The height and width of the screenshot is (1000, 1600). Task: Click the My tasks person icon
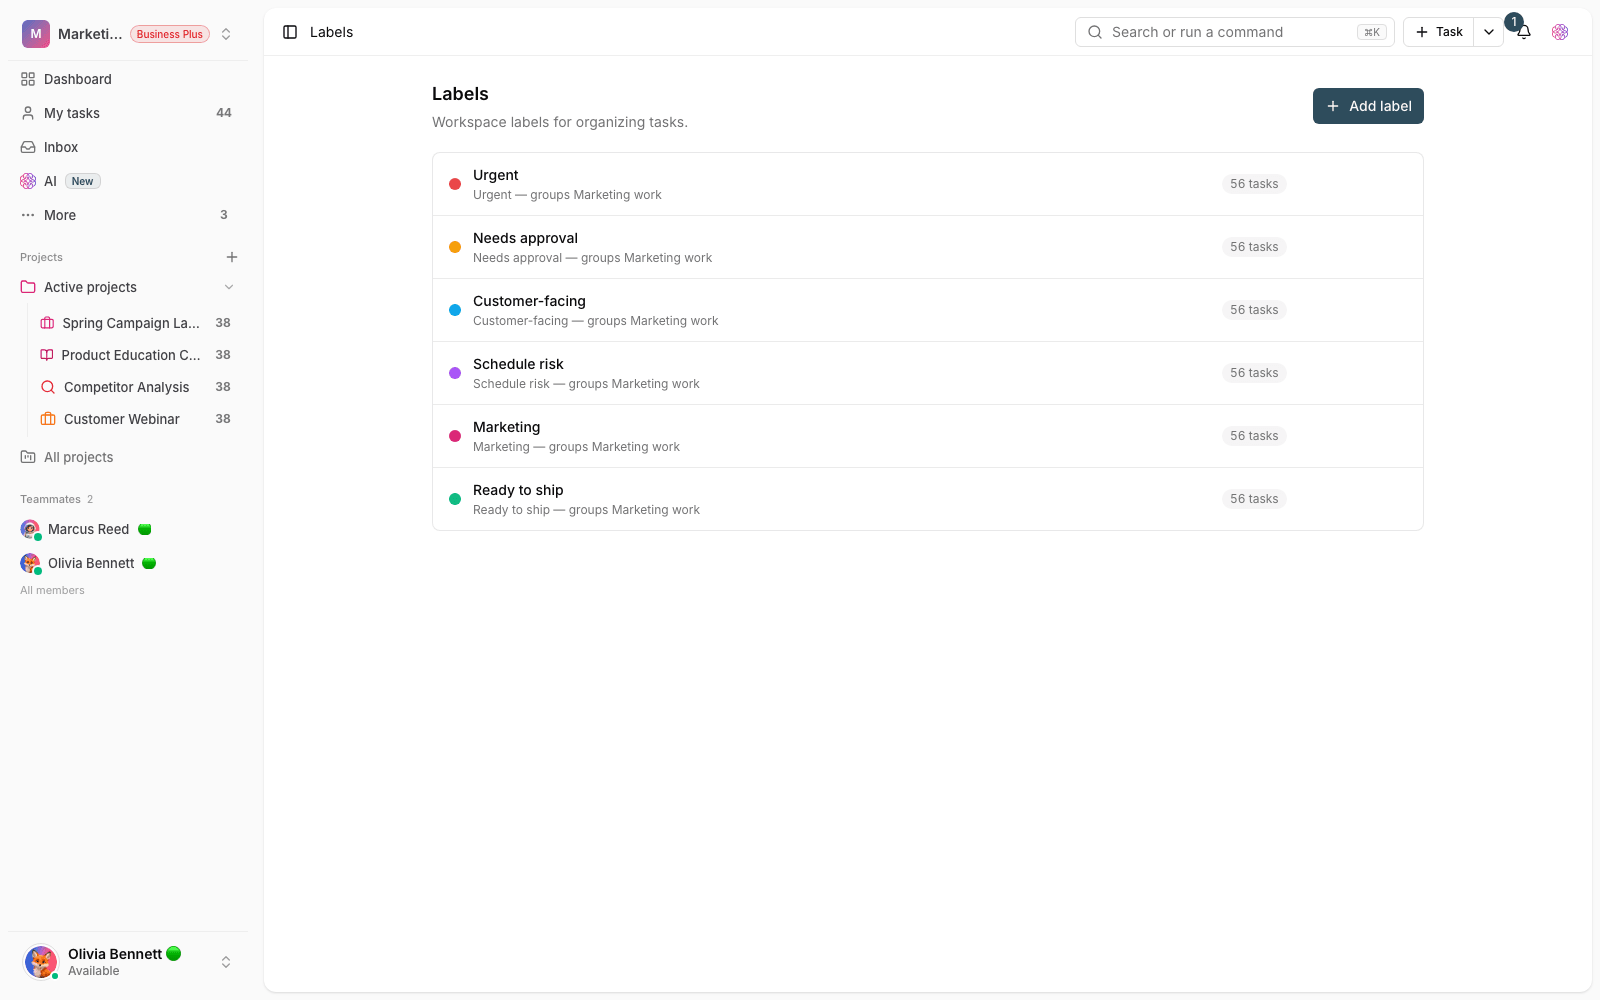(28, 113)
